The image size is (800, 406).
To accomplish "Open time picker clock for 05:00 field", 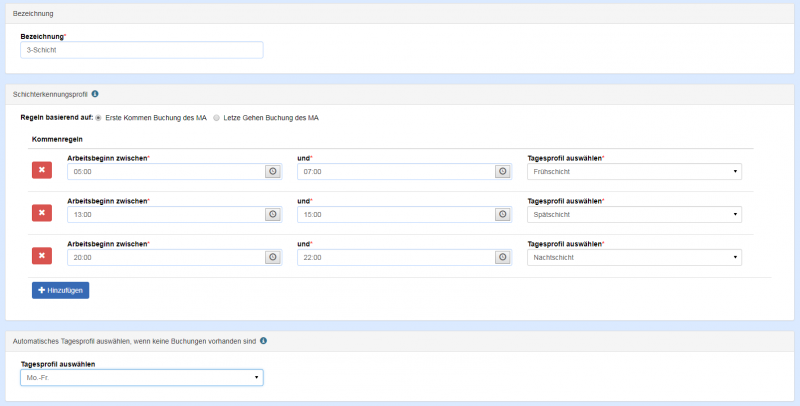I will (273, 172).
